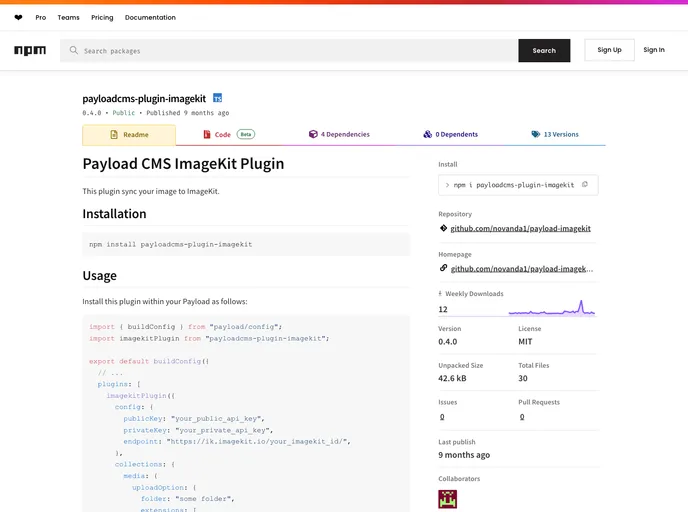Click the npm logo
Screen dimensions: 688x512
(30, 50)
